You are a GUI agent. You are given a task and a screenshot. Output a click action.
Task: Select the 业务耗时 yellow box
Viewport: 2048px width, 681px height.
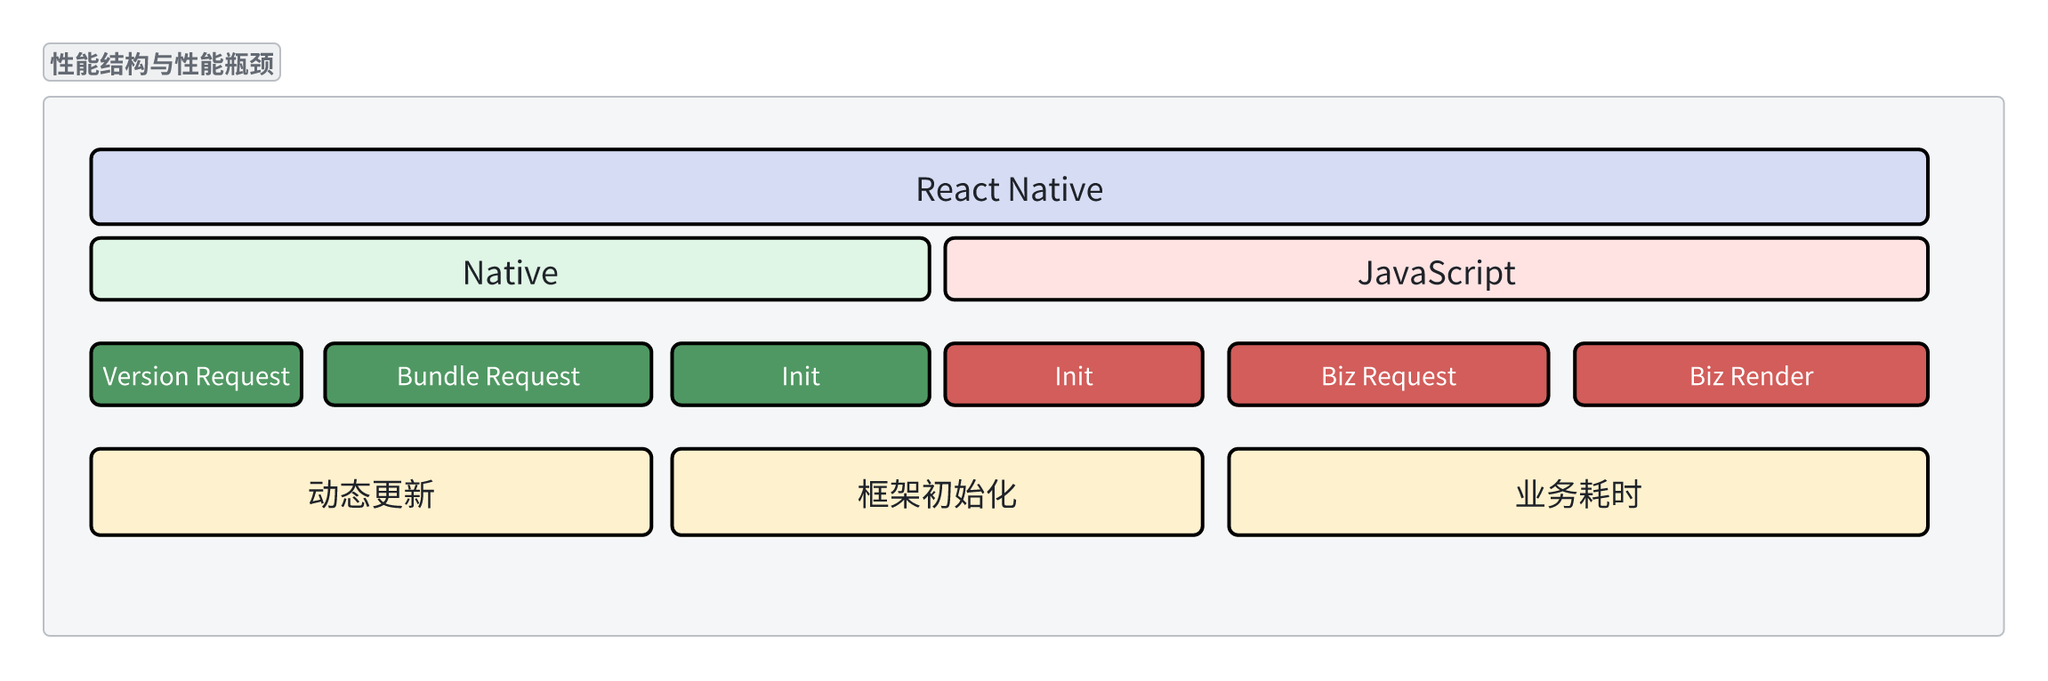click(1578, 492)
